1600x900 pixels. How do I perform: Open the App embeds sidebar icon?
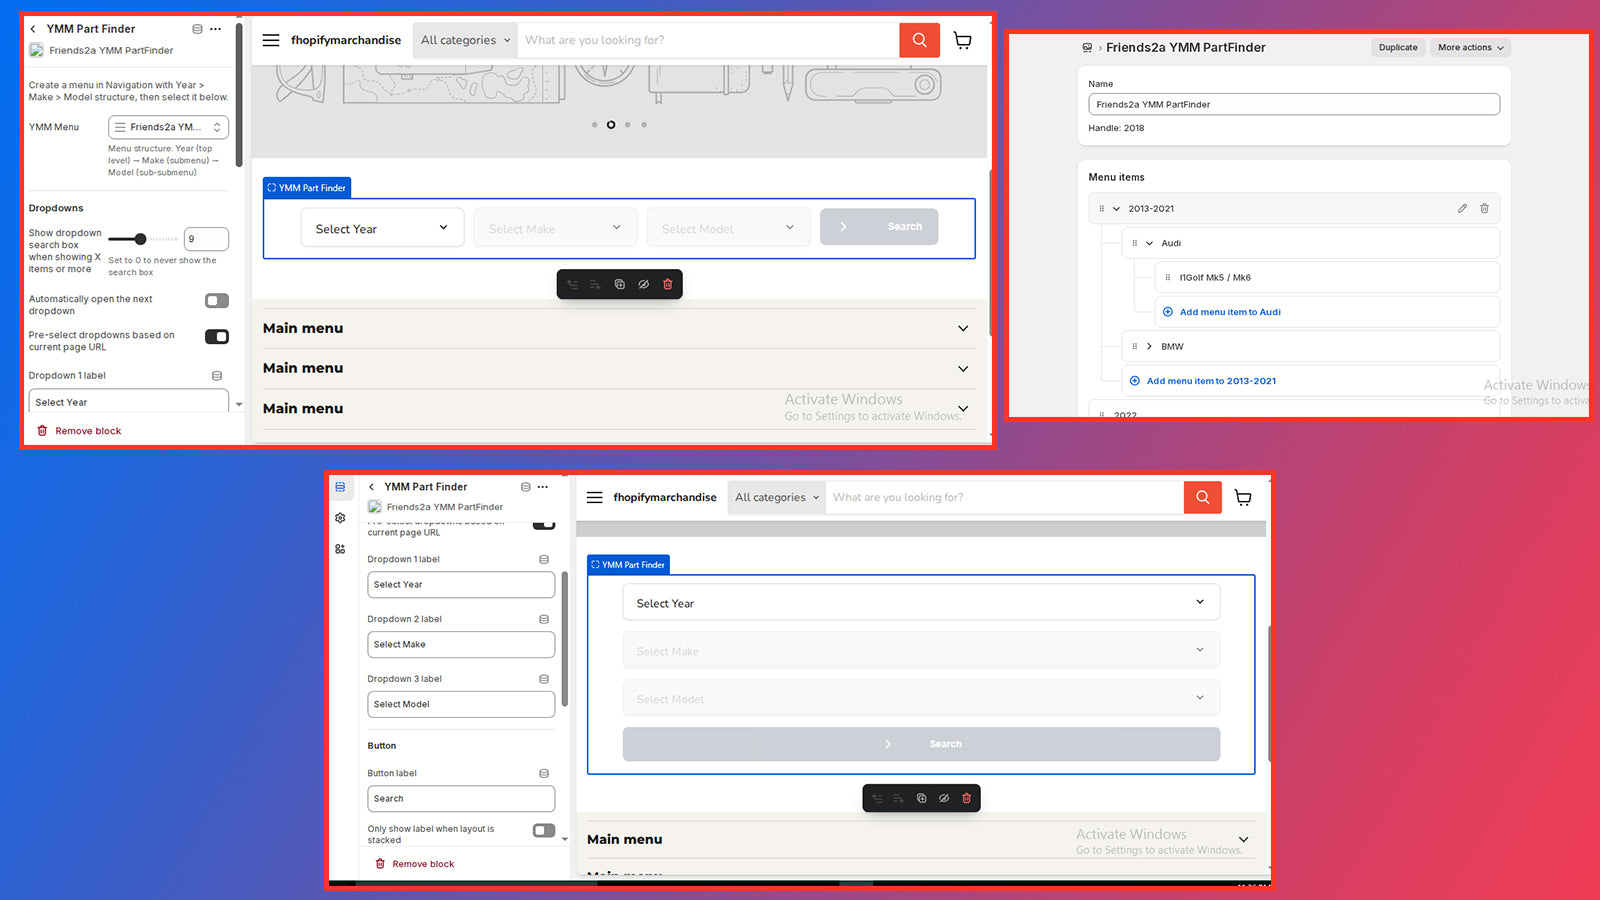pyautogui.click(x=341, y=549)
